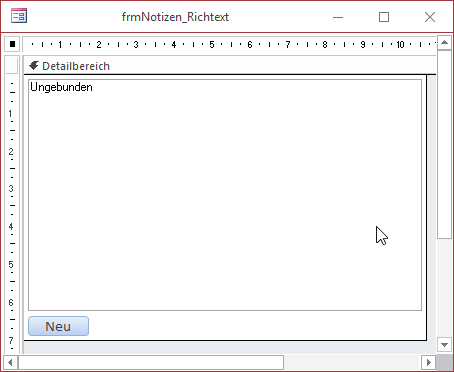Click the horizontal scrollbar thumb

click(x=151, y=362)
